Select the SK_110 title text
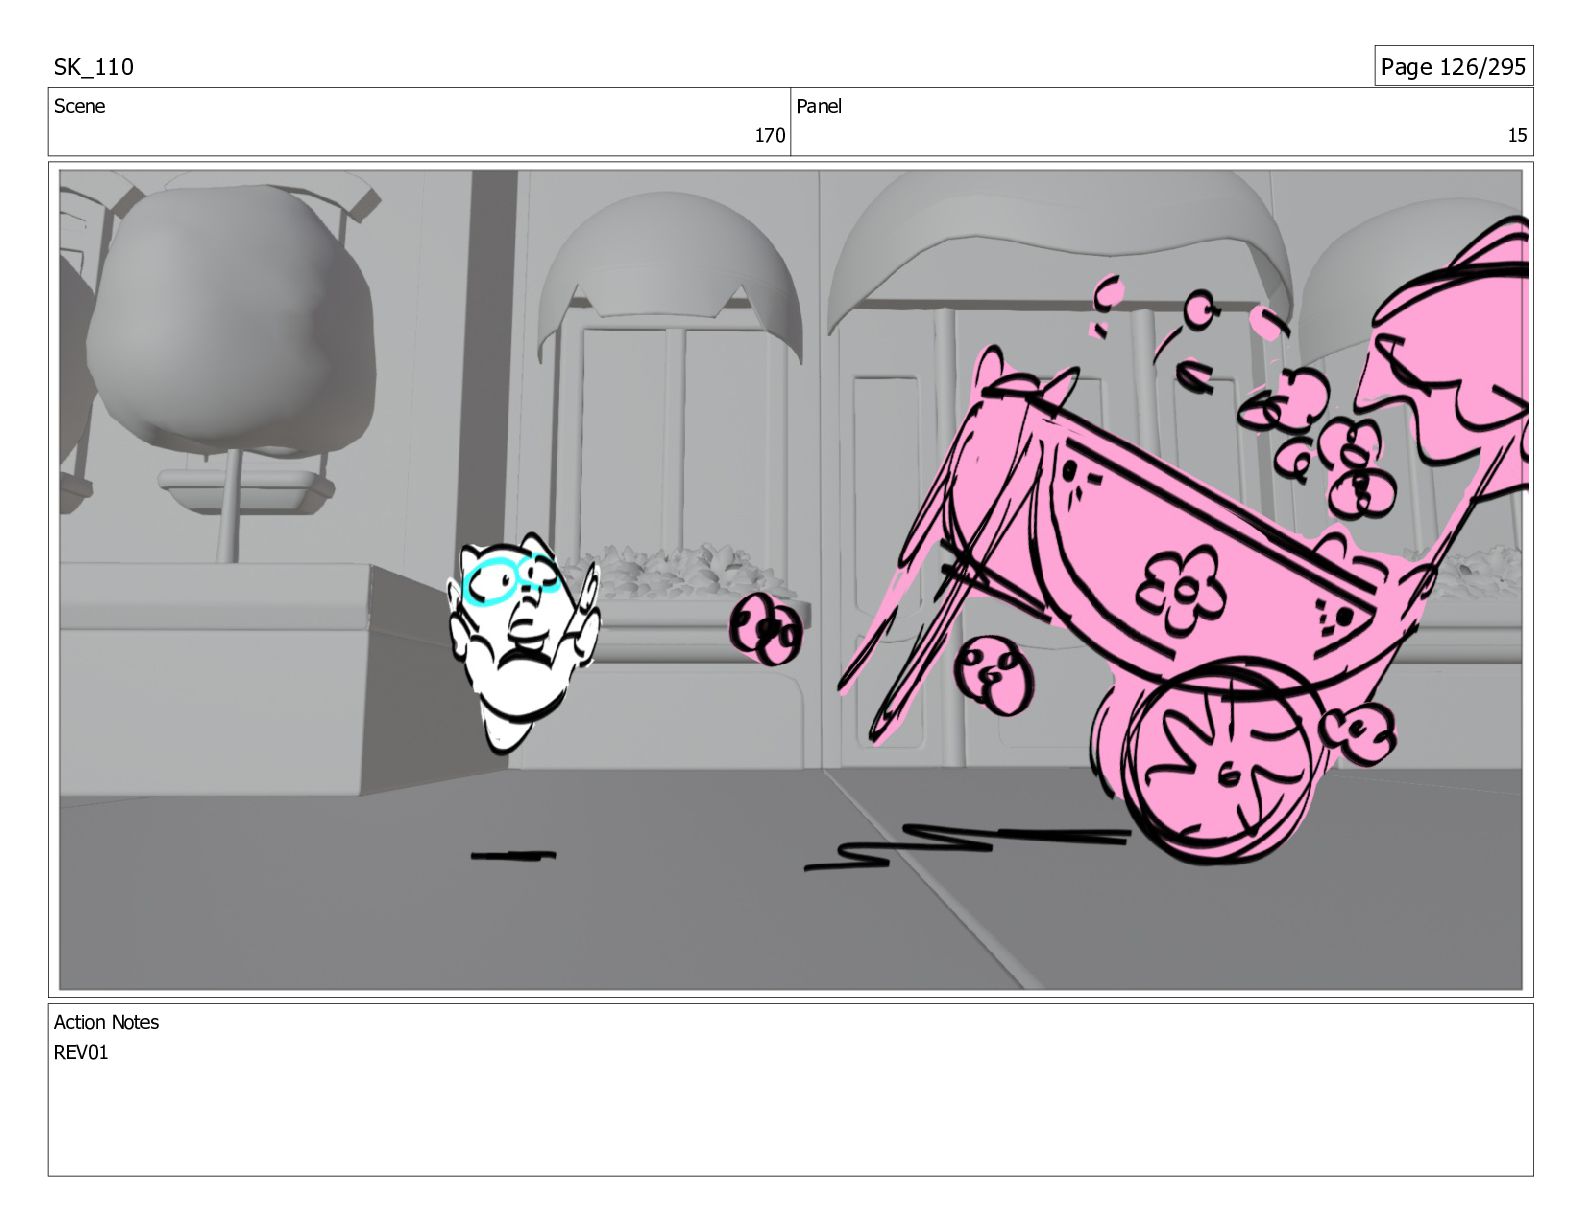Viewport: 1584px width, 1224px height. 93,67
